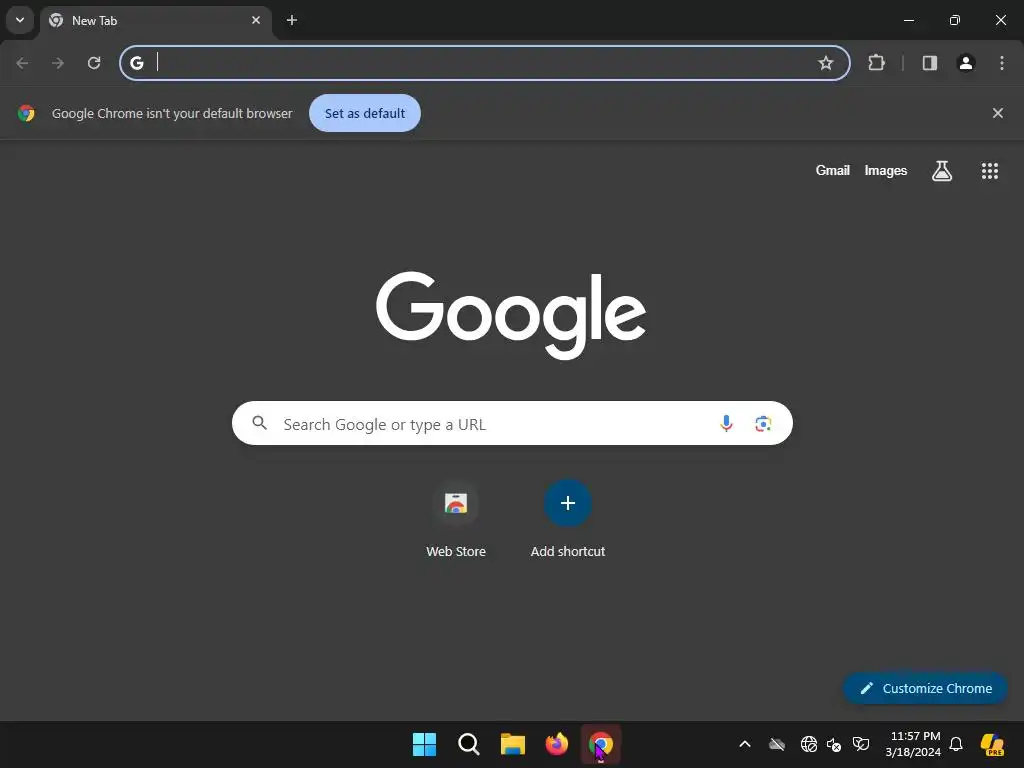
Task: Open the Extensions puzzle icon
Action: (876, 63)
